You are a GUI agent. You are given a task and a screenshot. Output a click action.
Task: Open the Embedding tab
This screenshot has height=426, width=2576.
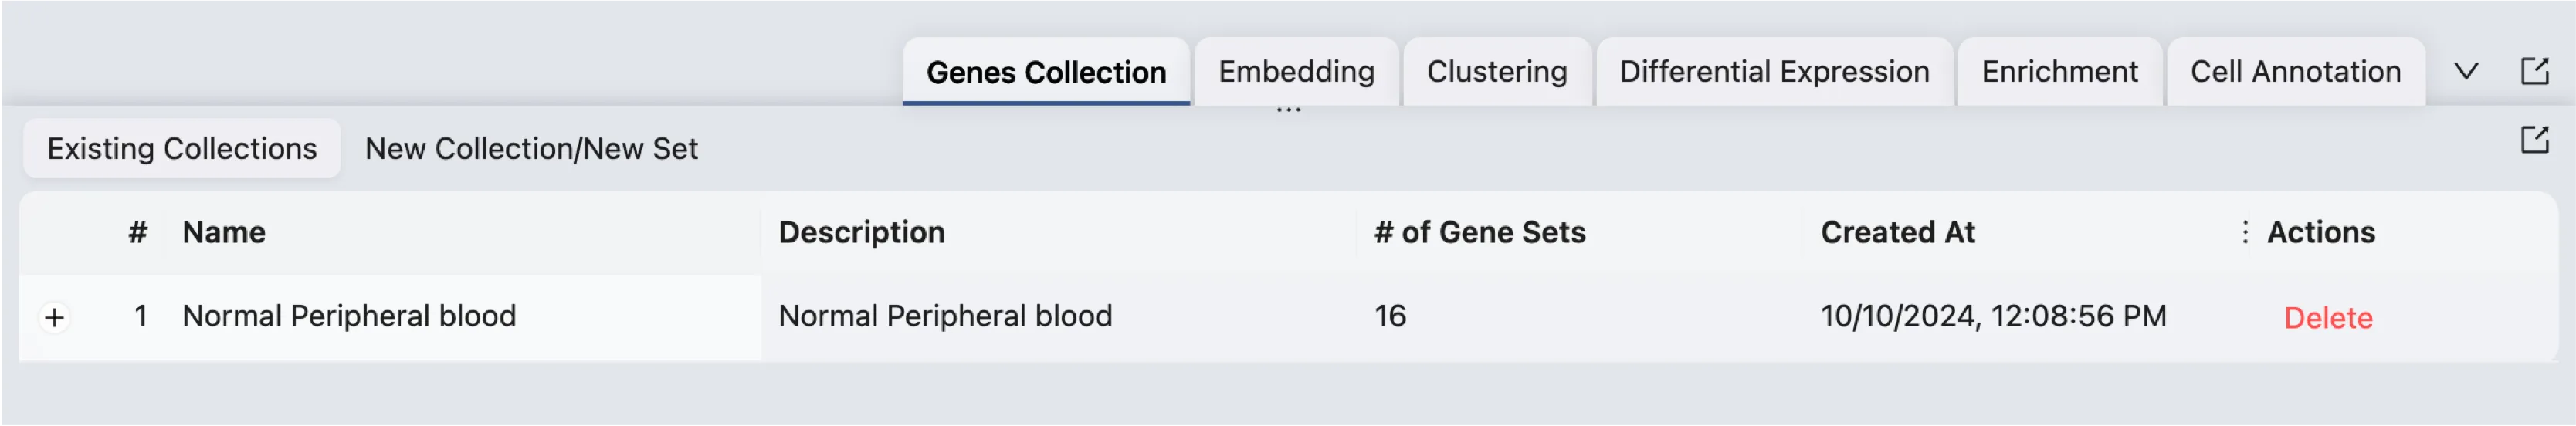(x=1295, y=72)
